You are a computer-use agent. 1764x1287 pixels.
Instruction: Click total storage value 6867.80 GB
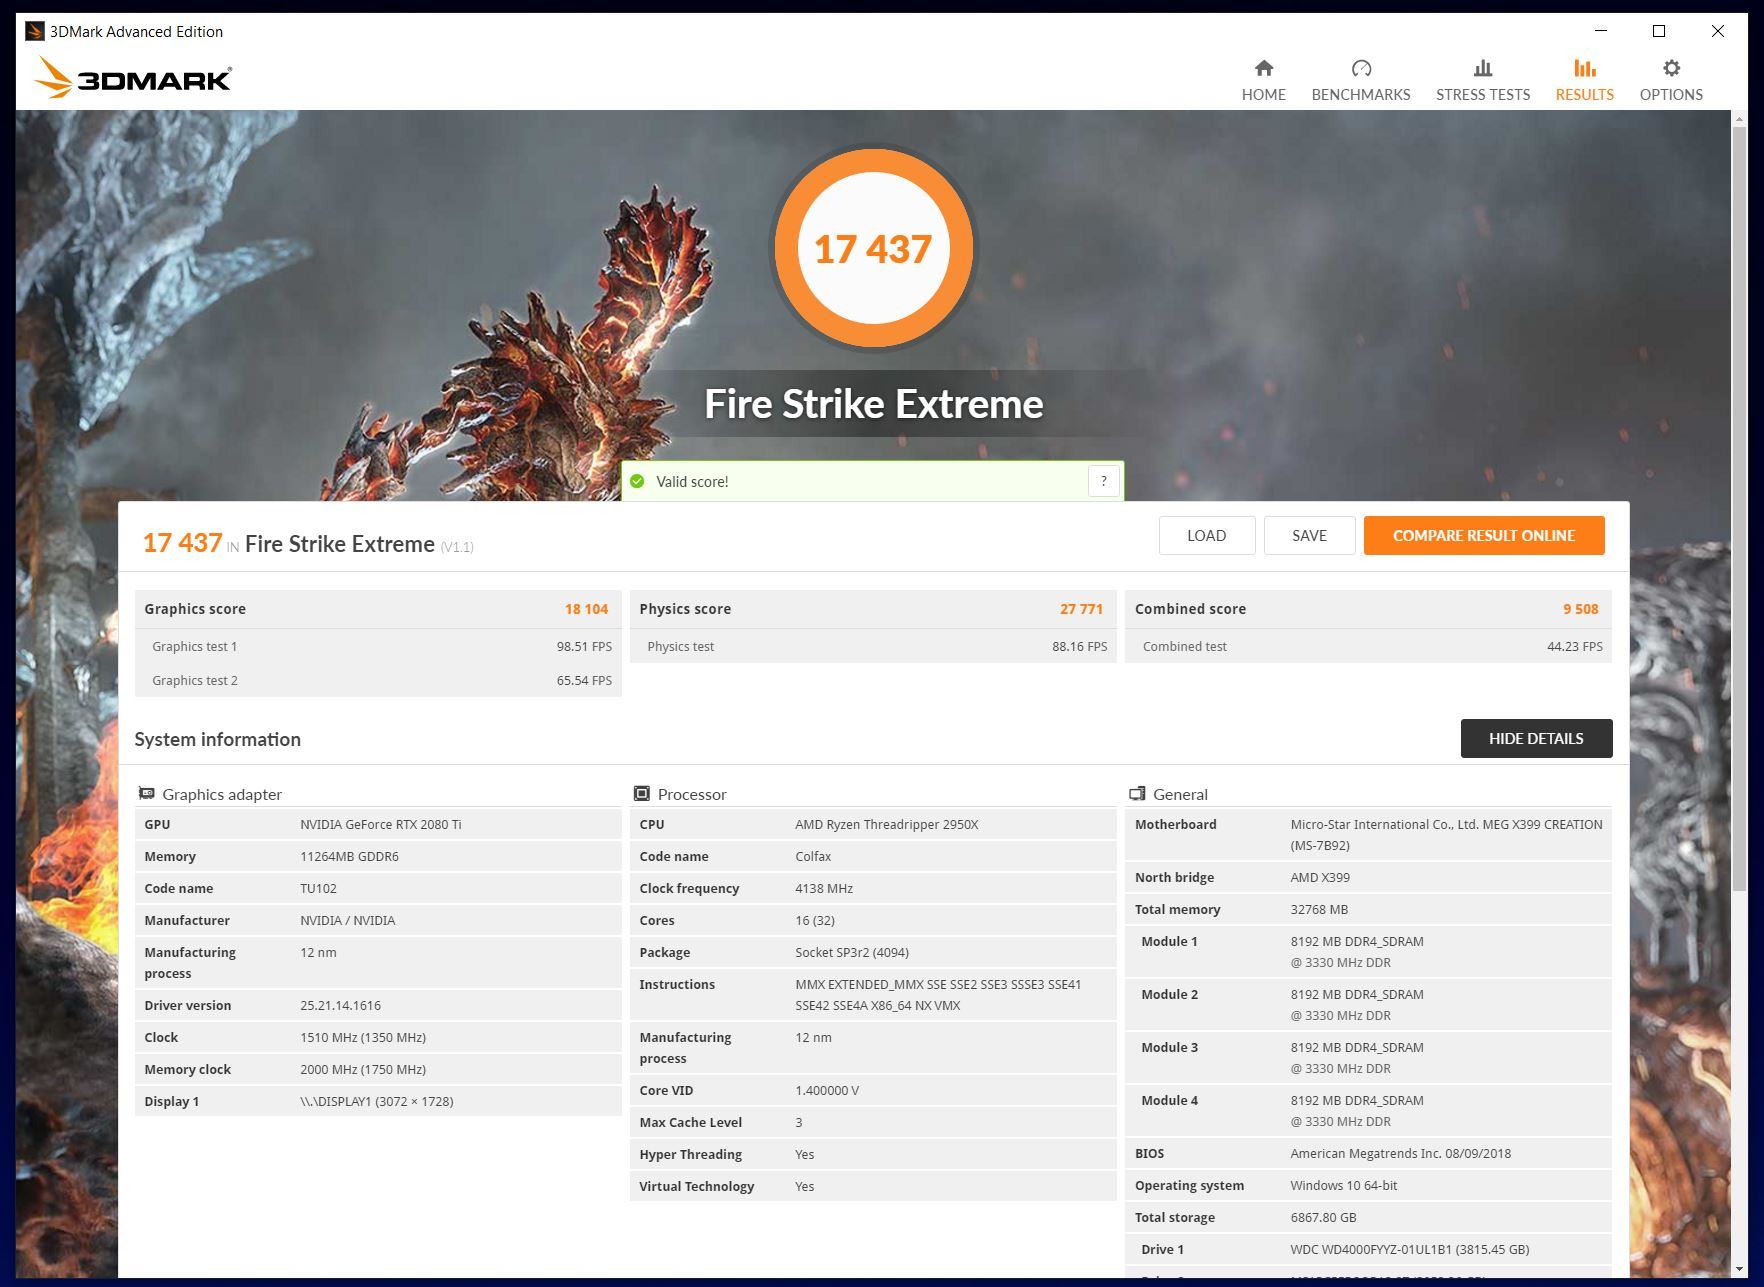click(x=1322, y=1218)
